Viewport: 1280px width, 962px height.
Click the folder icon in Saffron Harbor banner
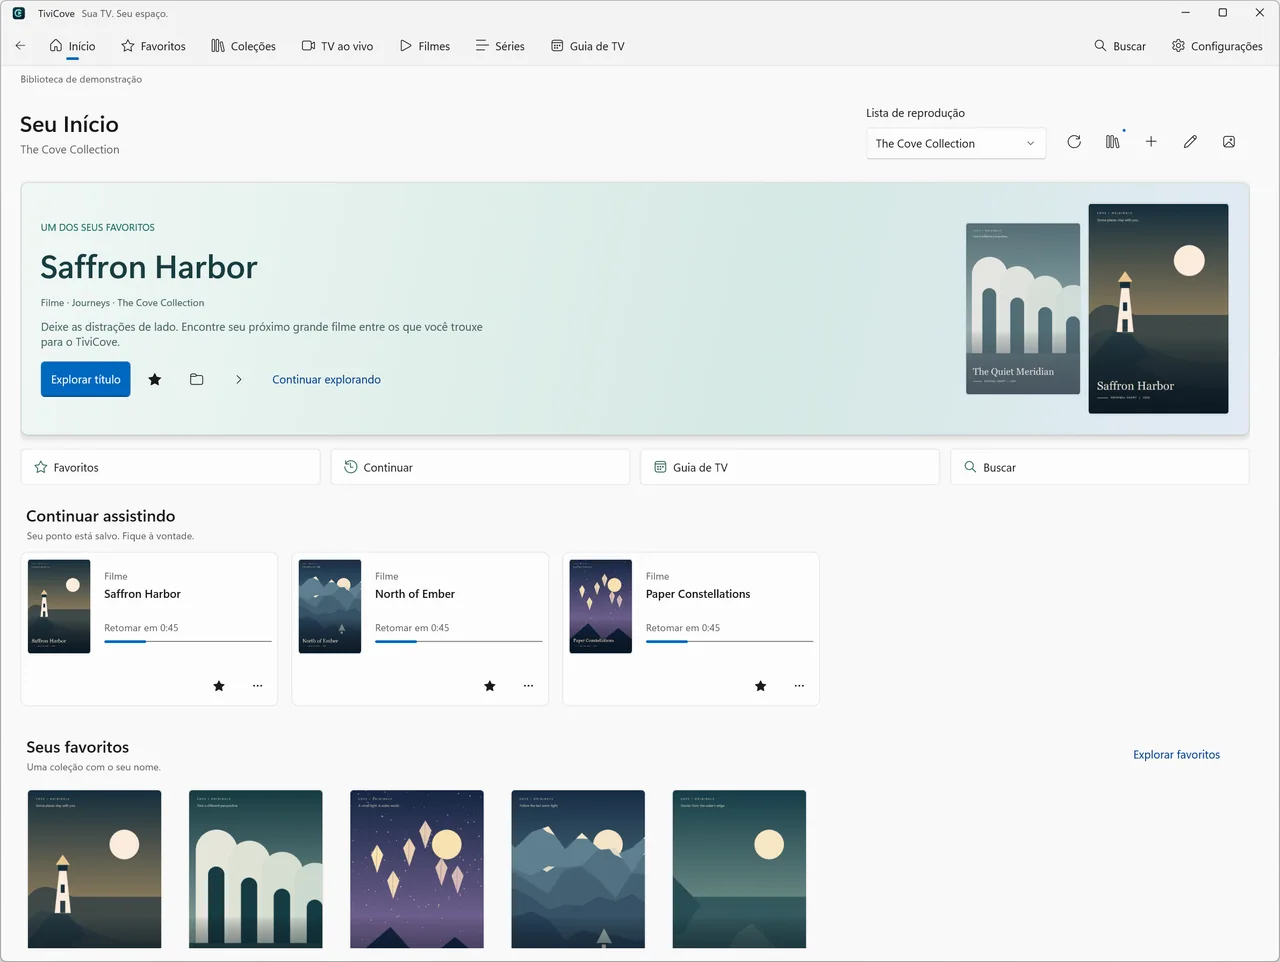click(197, 379)
